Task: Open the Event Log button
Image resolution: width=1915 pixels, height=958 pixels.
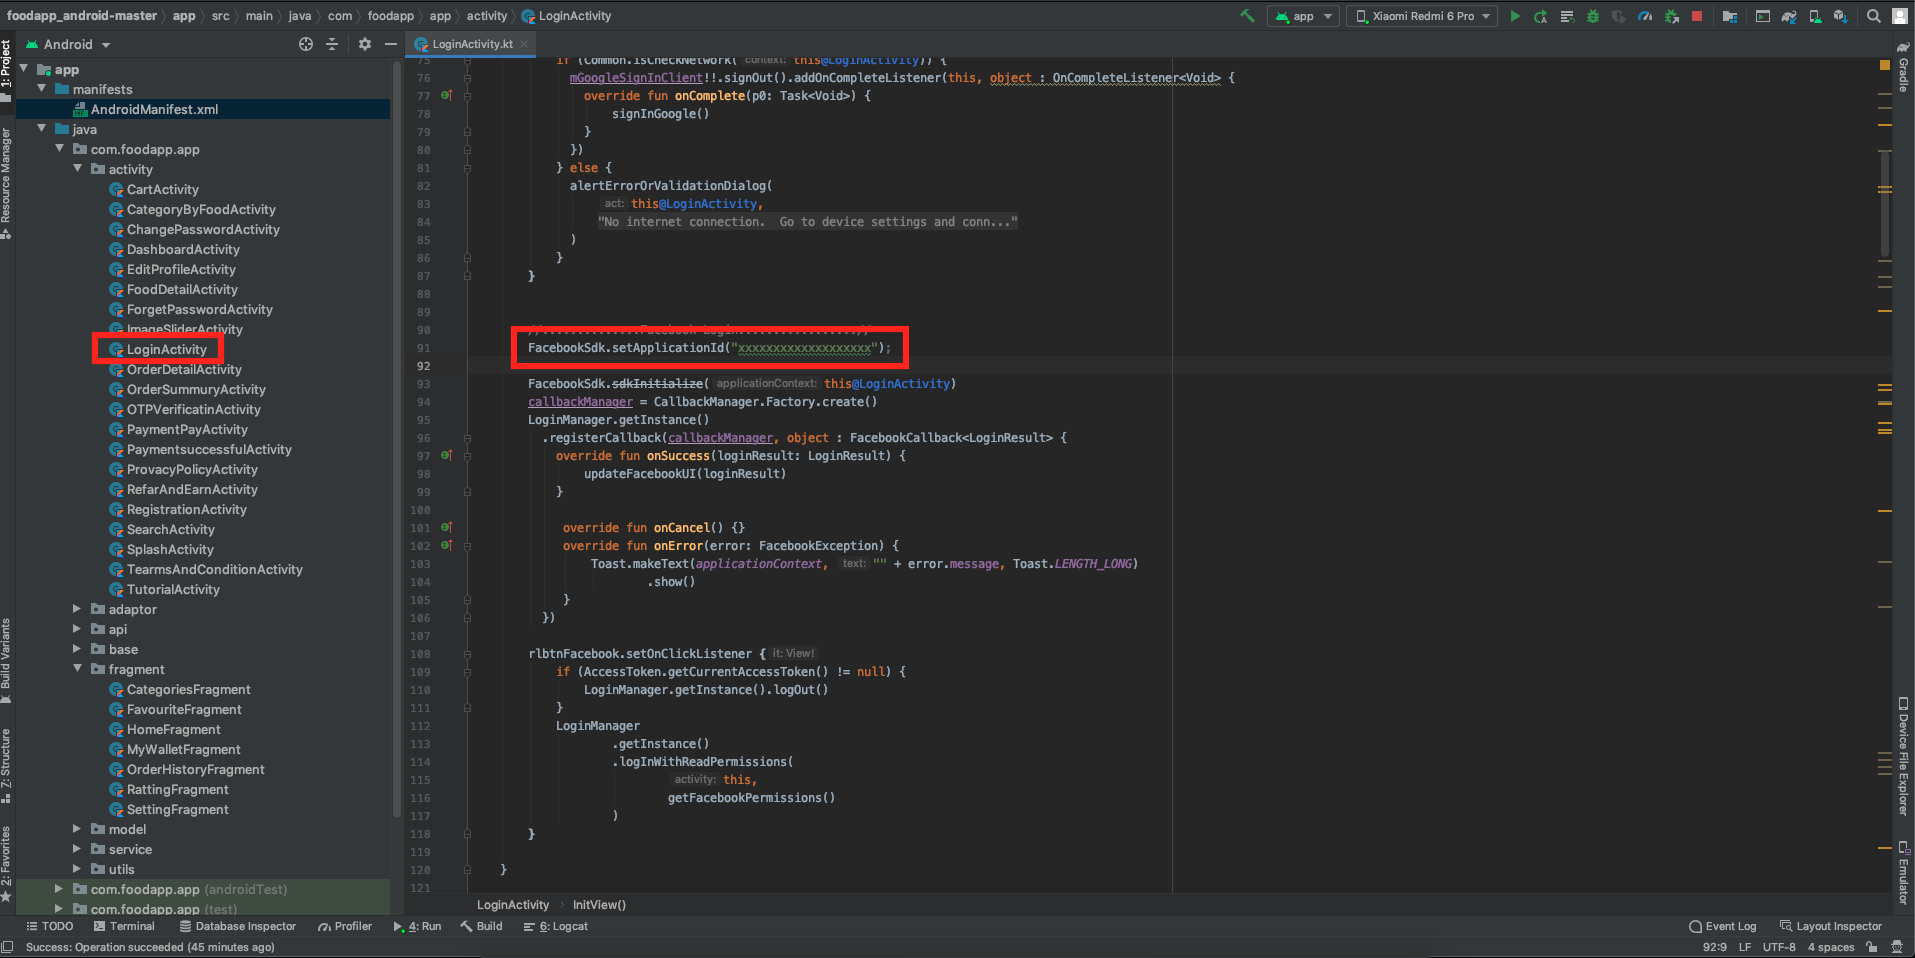Action: pos(1722,926)
